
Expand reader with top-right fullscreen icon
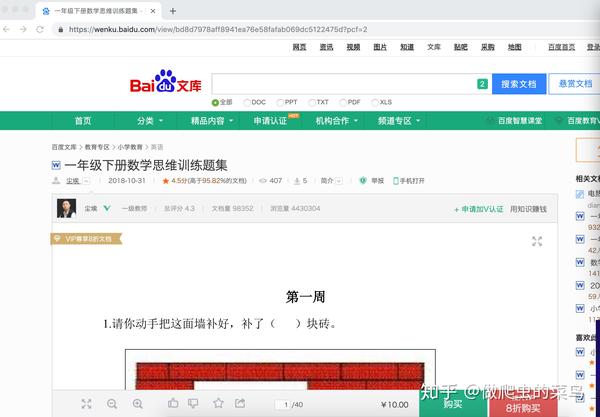click(x=537, y=241)
